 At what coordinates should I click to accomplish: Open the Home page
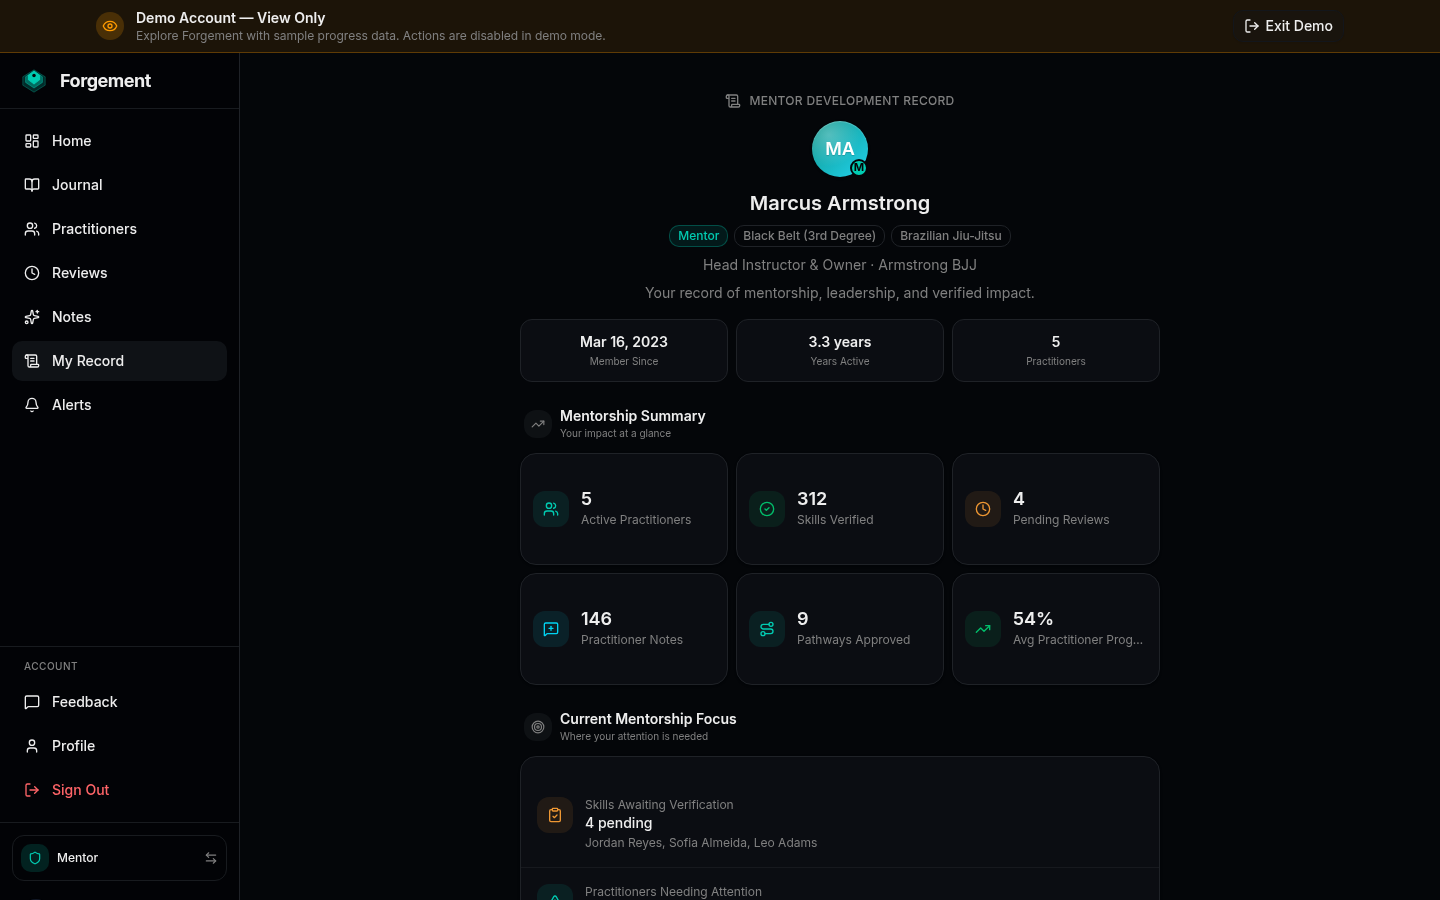pos(119,141)
